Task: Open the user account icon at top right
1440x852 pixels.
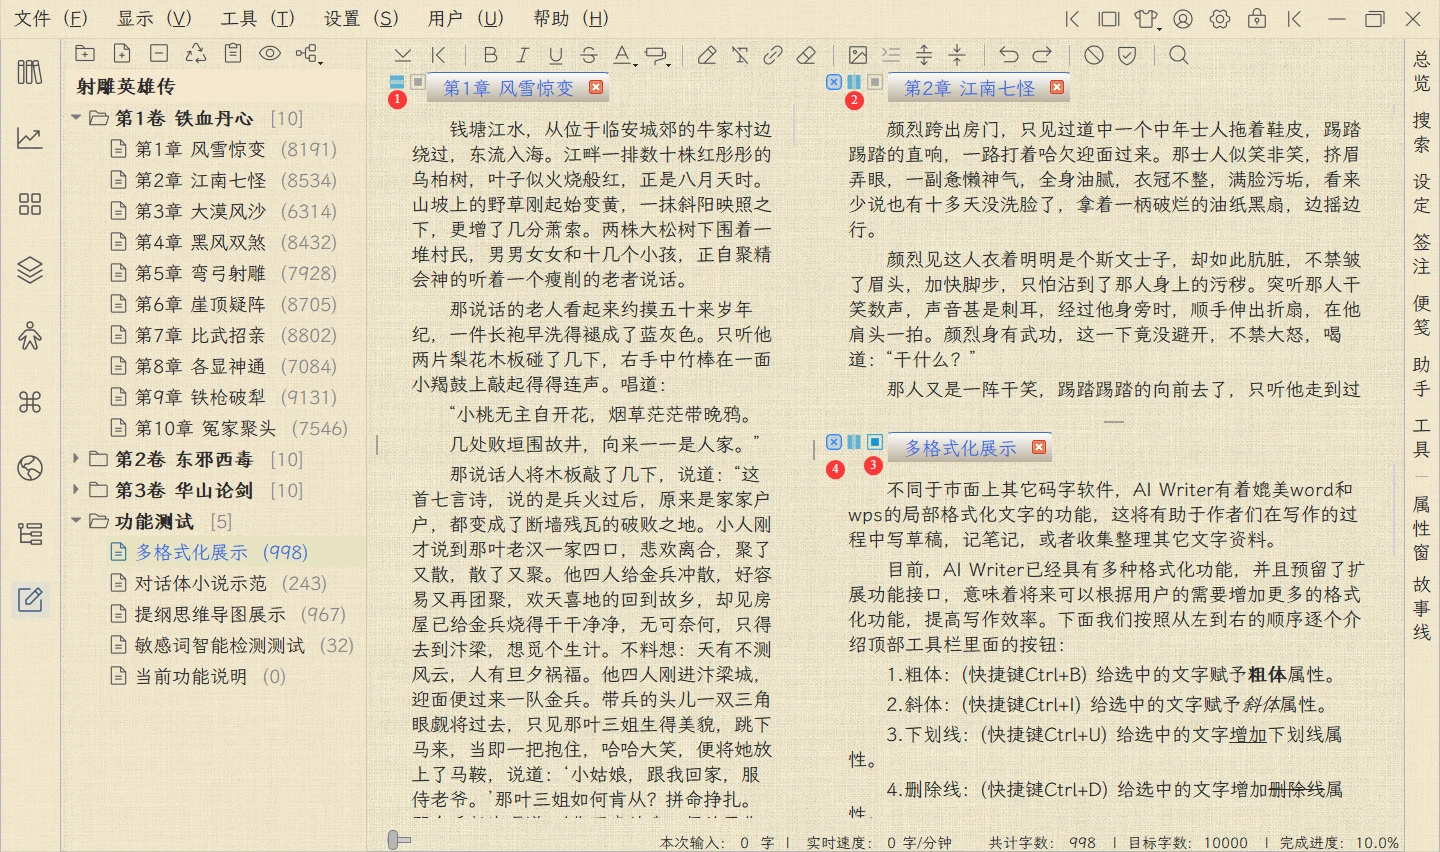Action: coord(1183,19)
